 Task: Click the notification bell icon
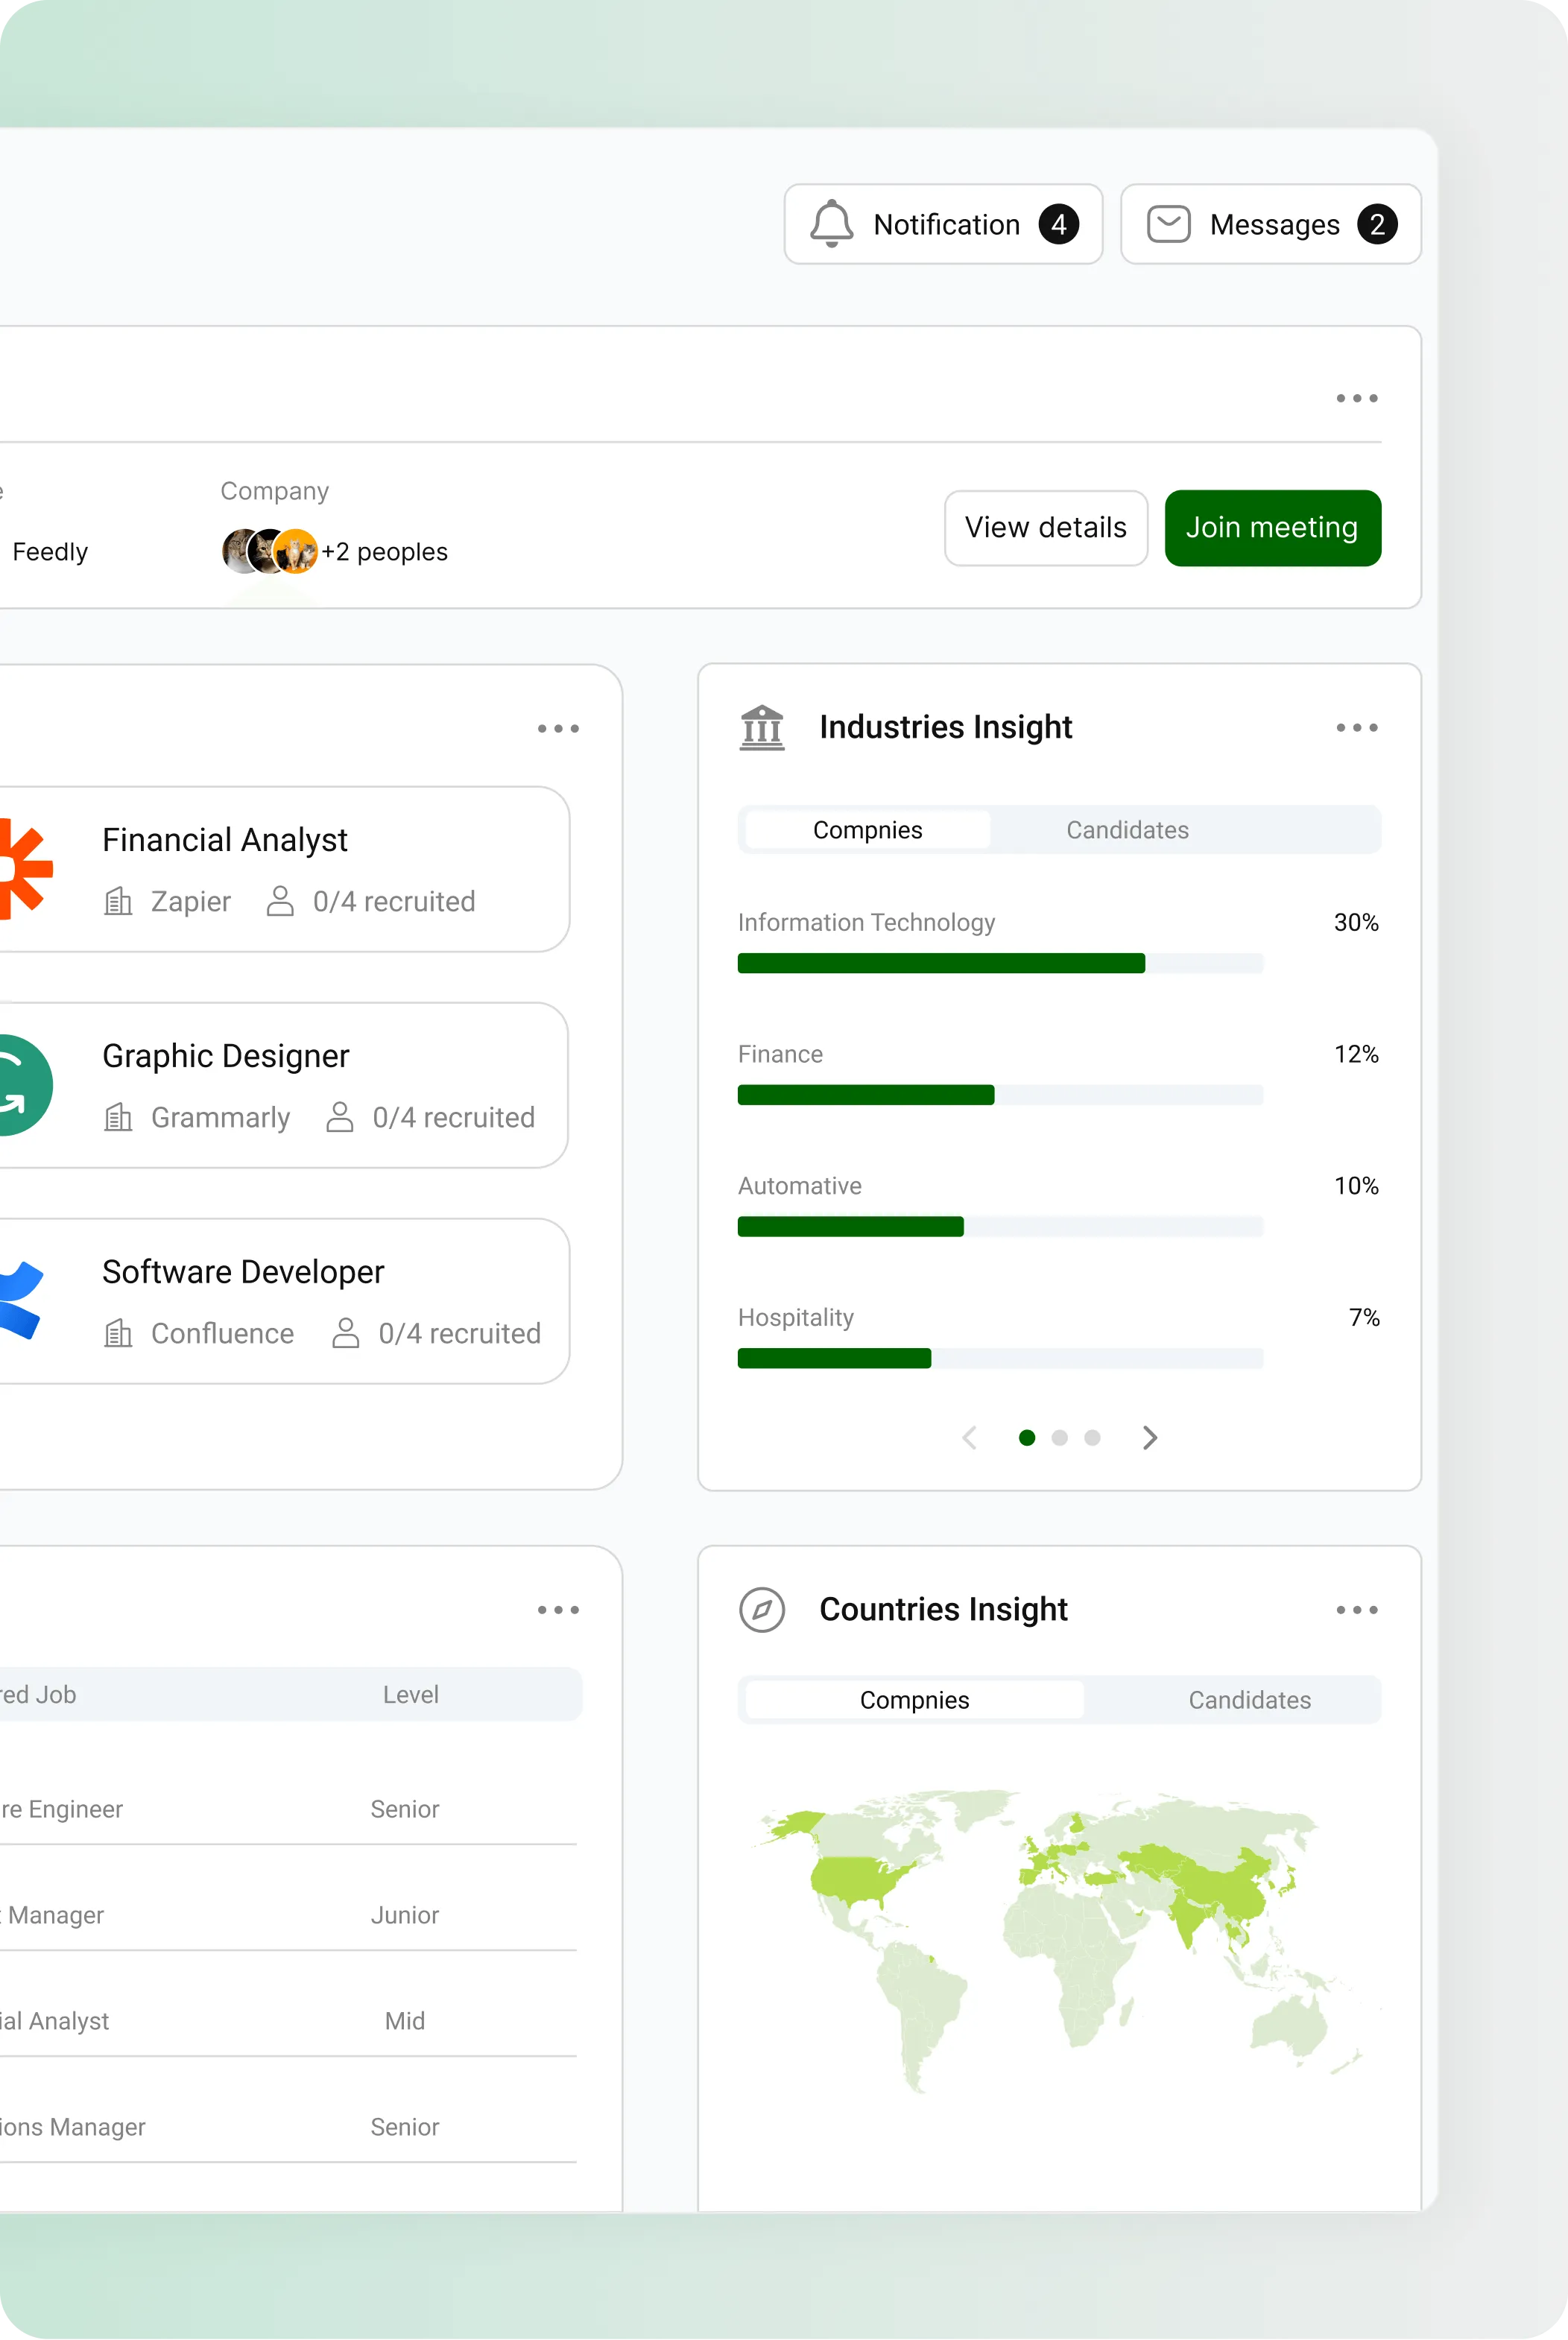pos(831,224)
